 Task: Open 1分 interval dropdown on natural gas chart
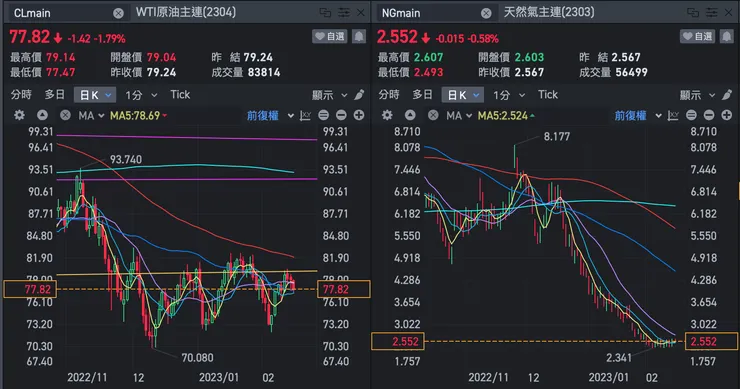(x=509, y=95)
